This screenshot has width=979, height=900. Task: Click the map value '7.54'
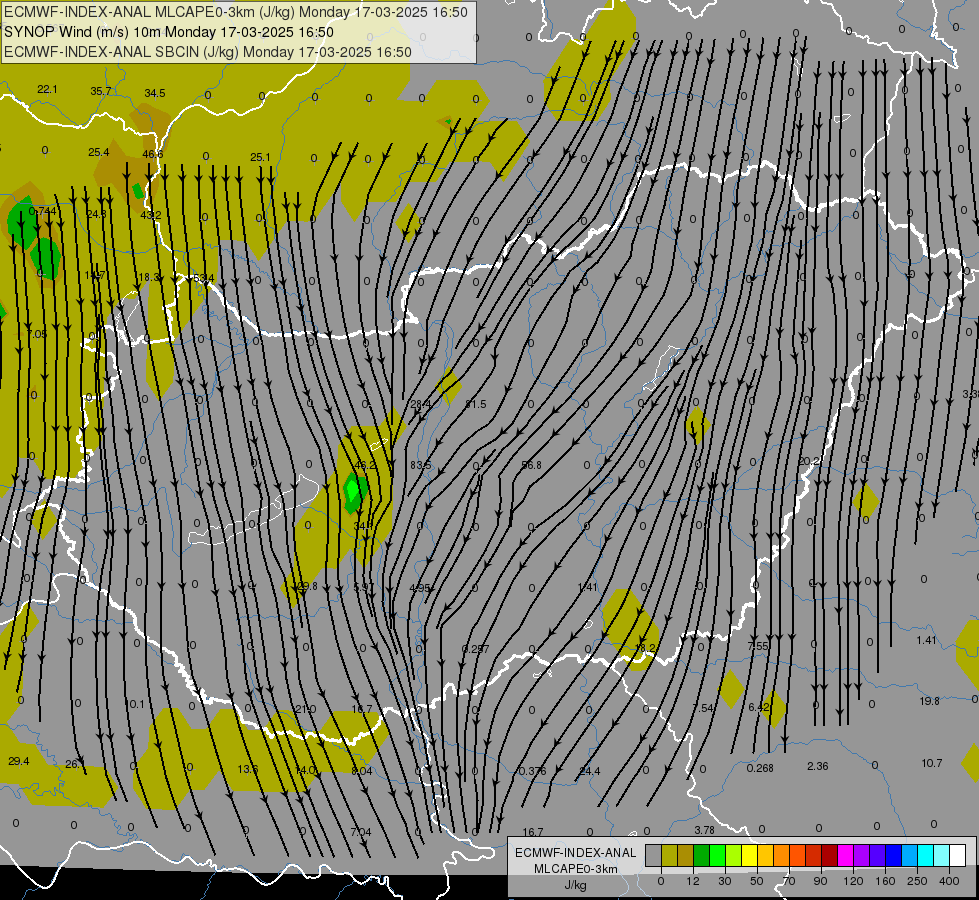703,708
